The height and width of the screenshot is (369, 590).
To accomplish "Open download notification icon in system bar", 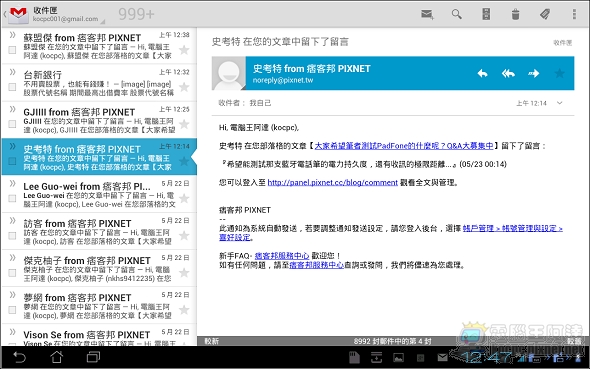I will click(376, 357).
